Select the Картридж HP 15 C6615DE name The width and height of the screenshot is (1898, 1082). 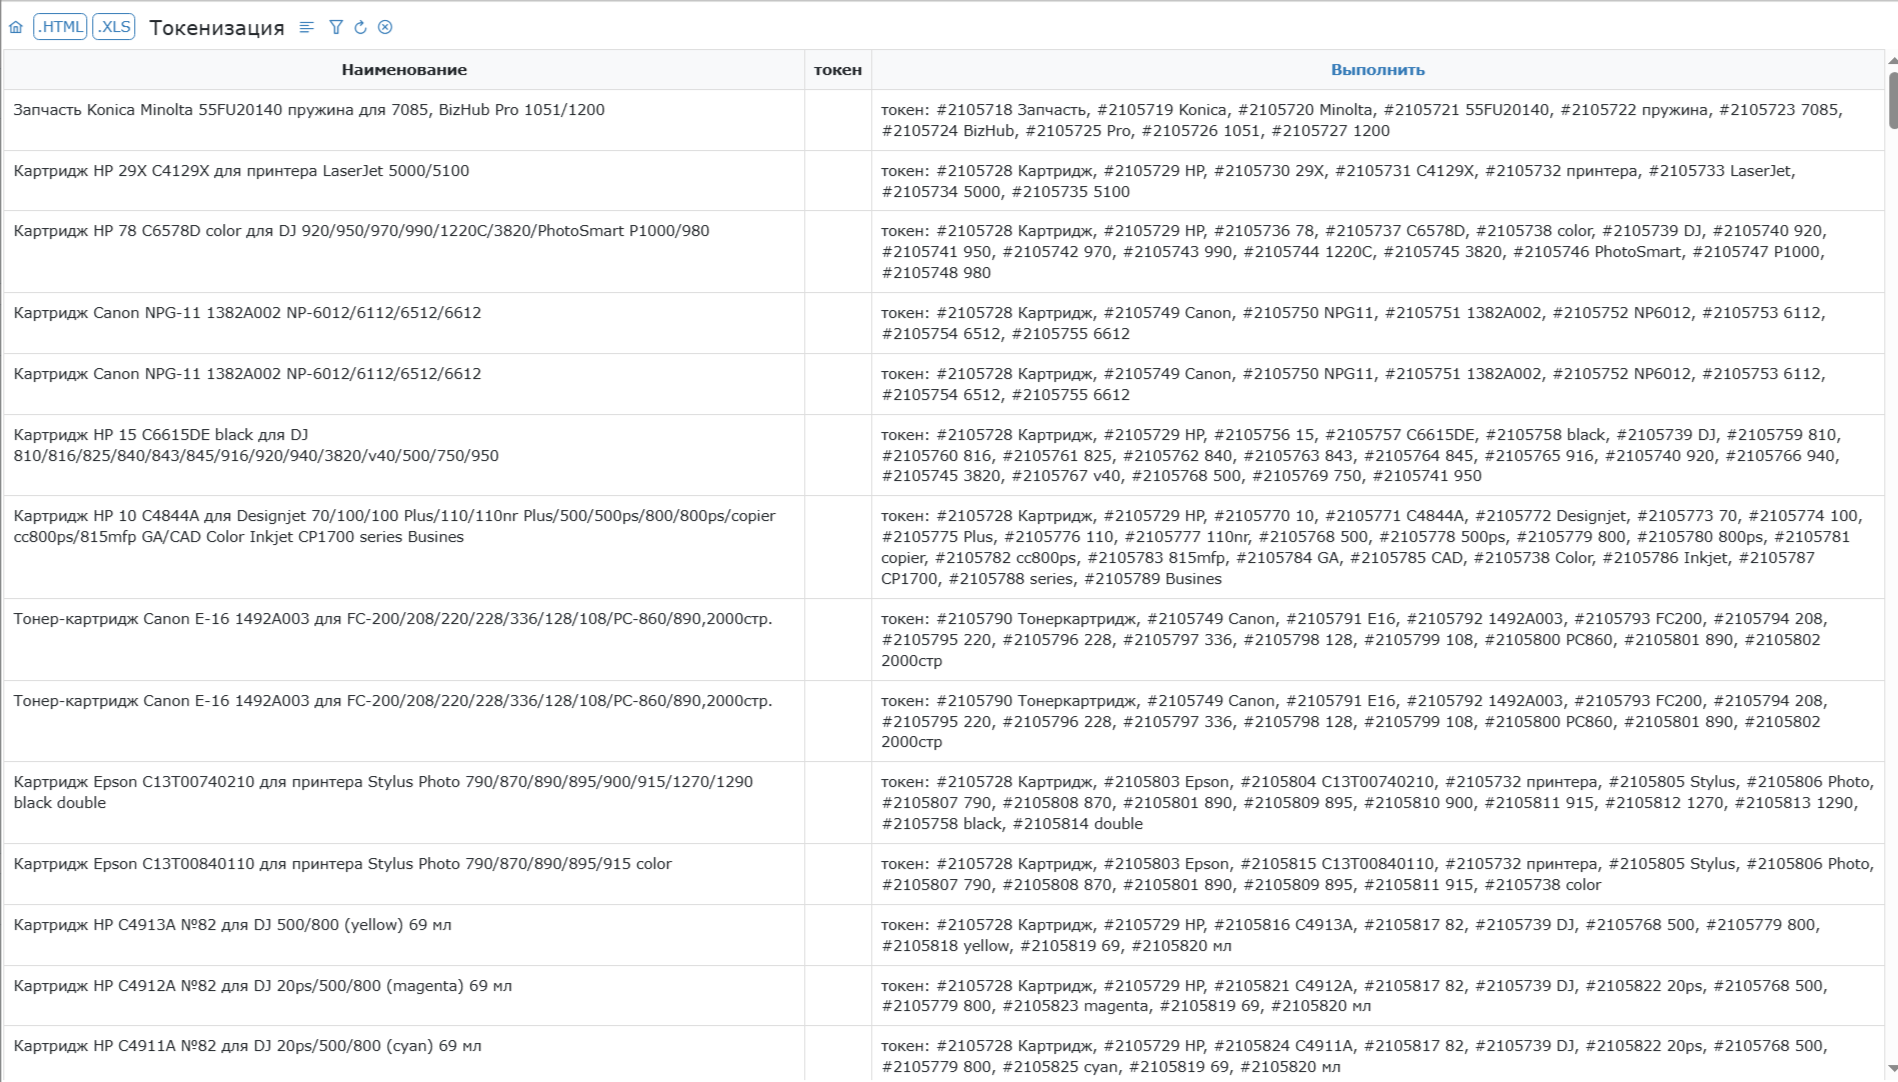point(256,445)
